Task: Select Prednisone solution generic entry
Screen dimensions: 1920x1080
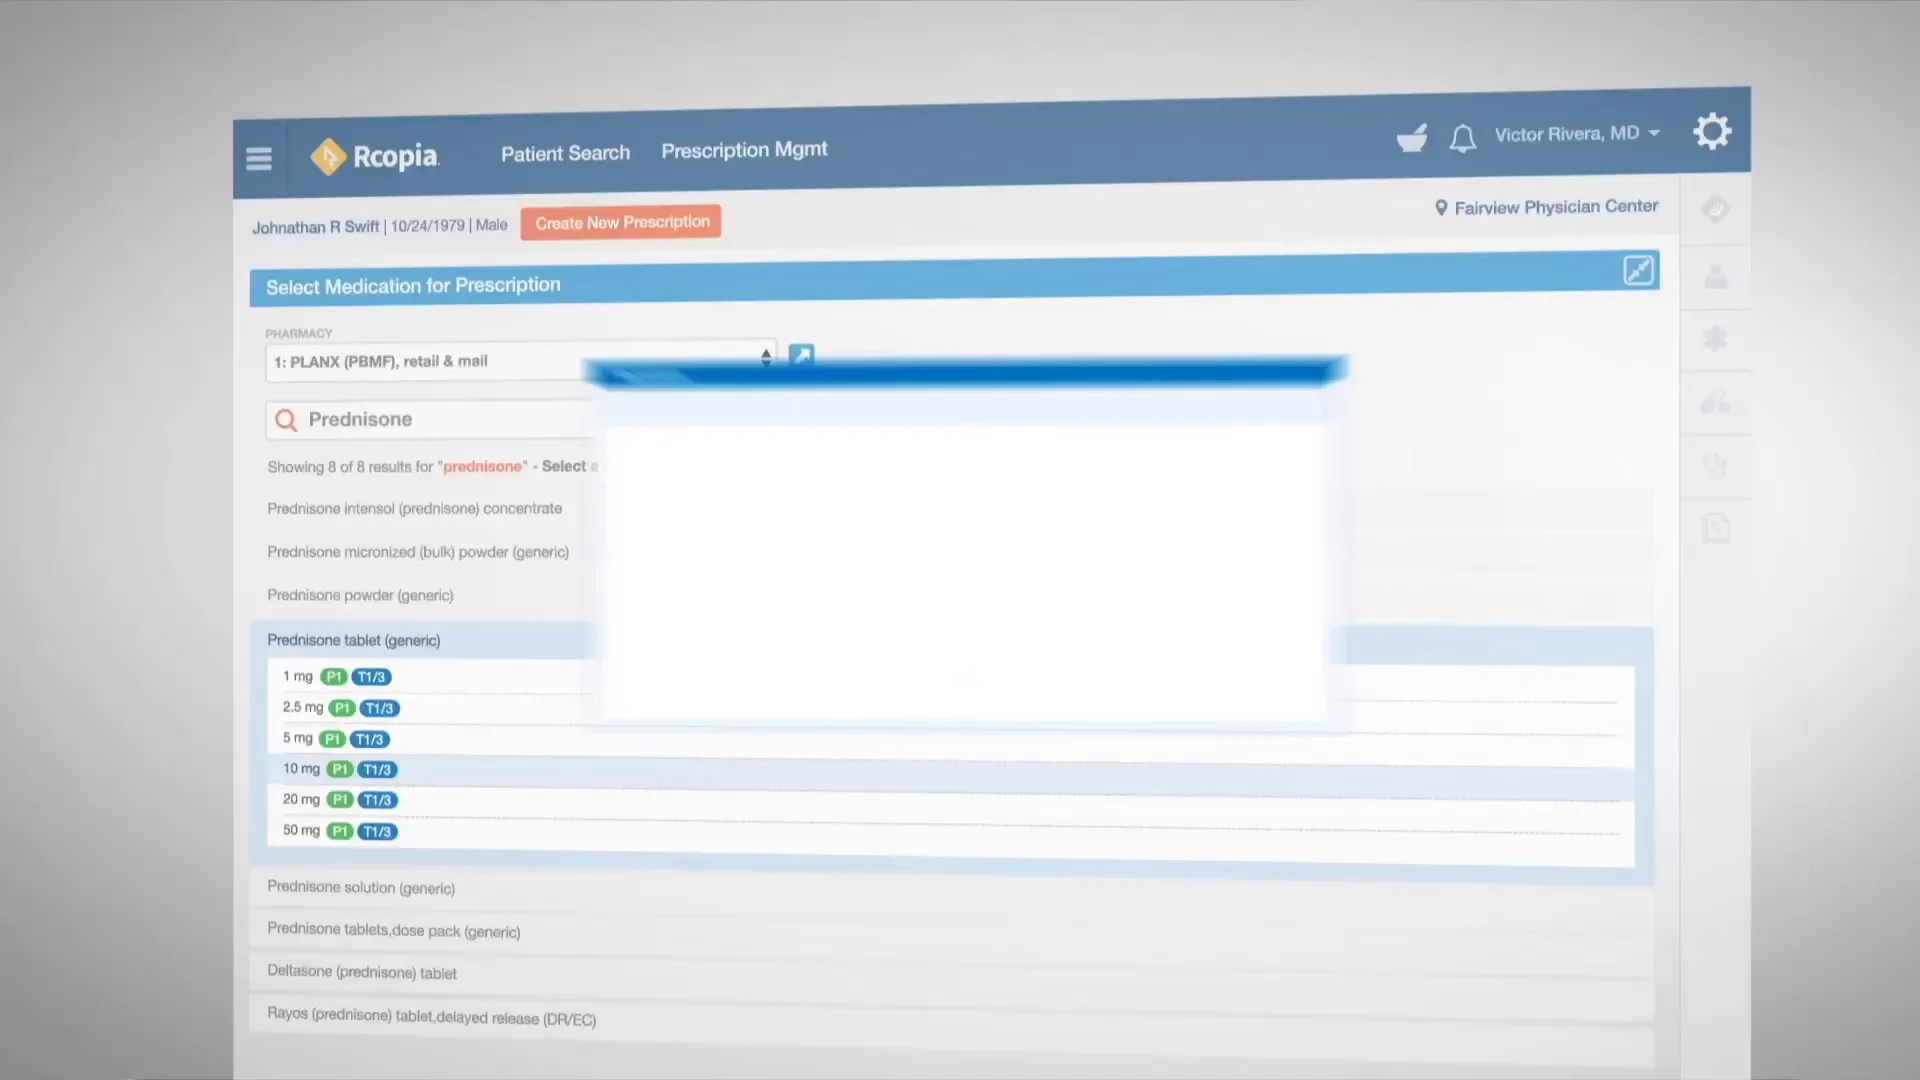Action: (x=360, y=887)
